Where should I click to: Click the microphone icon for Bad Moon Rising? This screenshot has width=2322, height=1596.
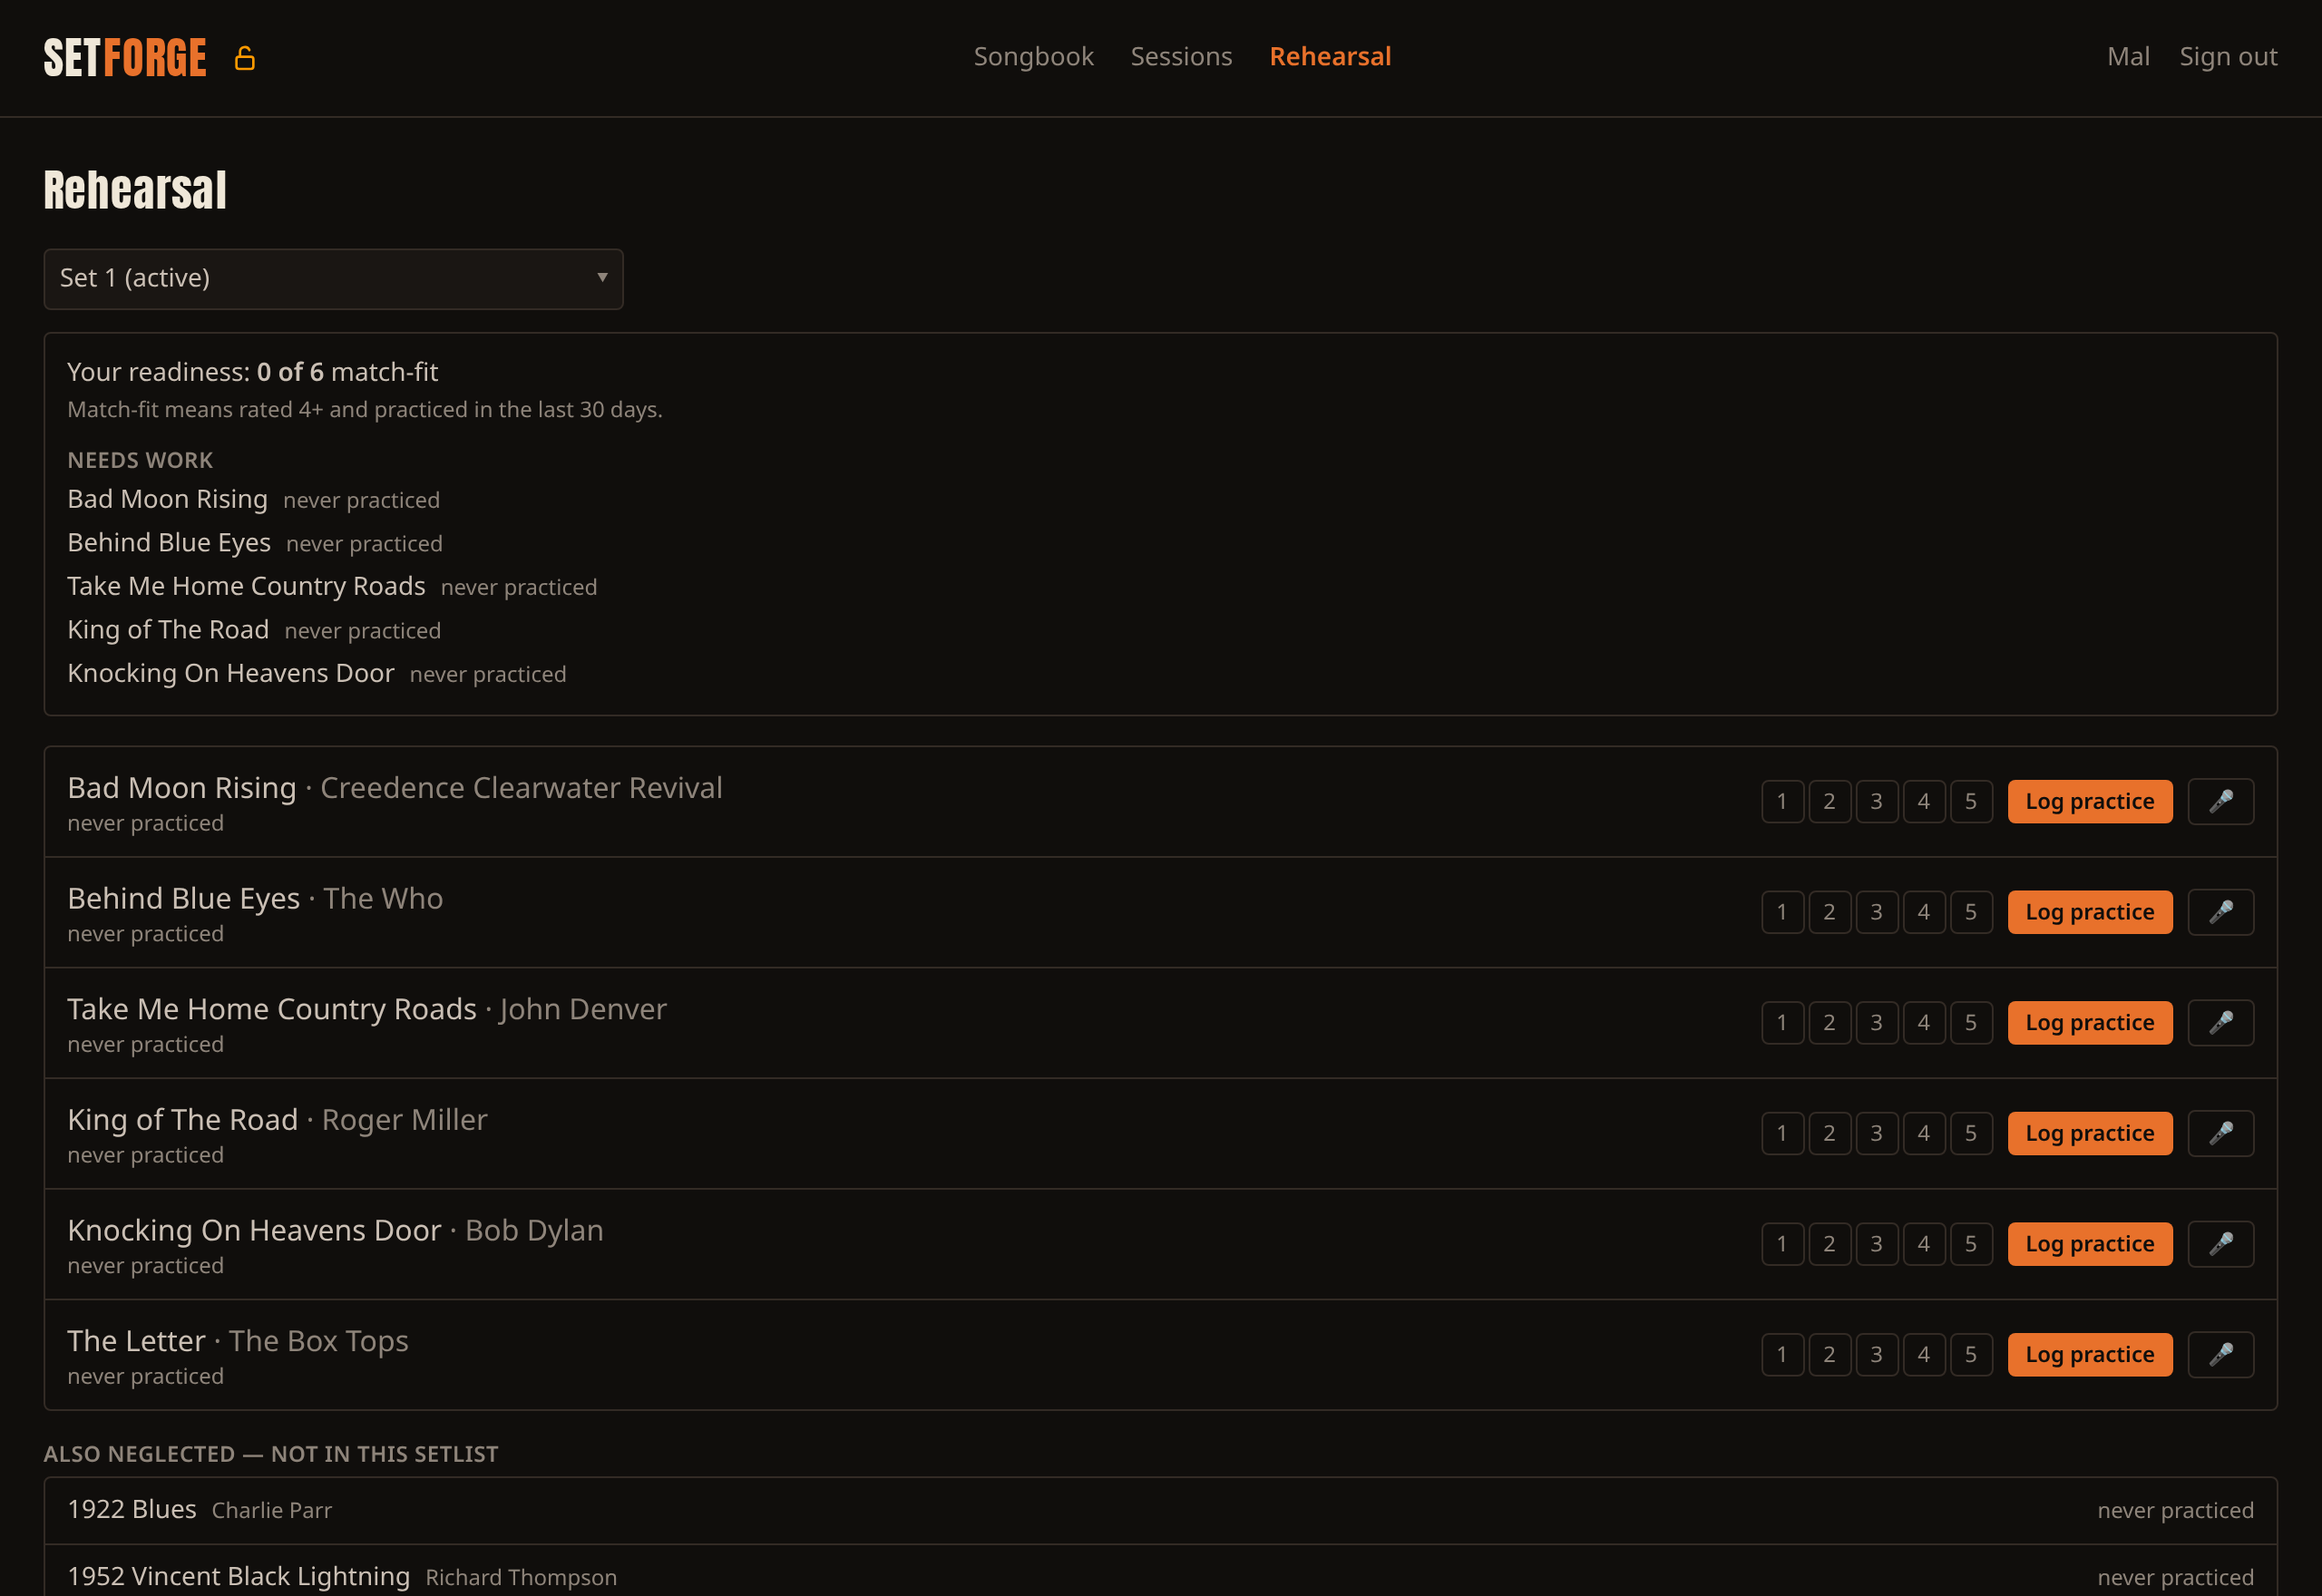(x=2220, y=802)
